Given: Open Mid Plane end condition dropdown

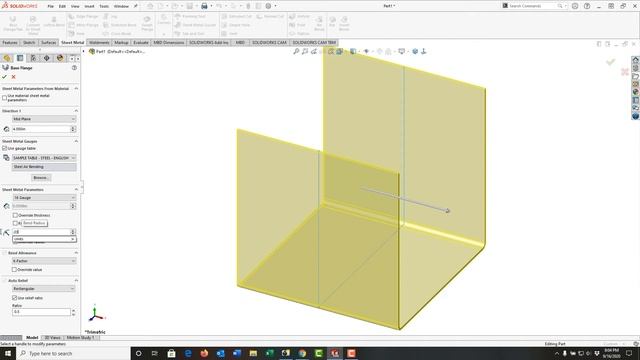Looking at the screenshot, I should [44, 119].
